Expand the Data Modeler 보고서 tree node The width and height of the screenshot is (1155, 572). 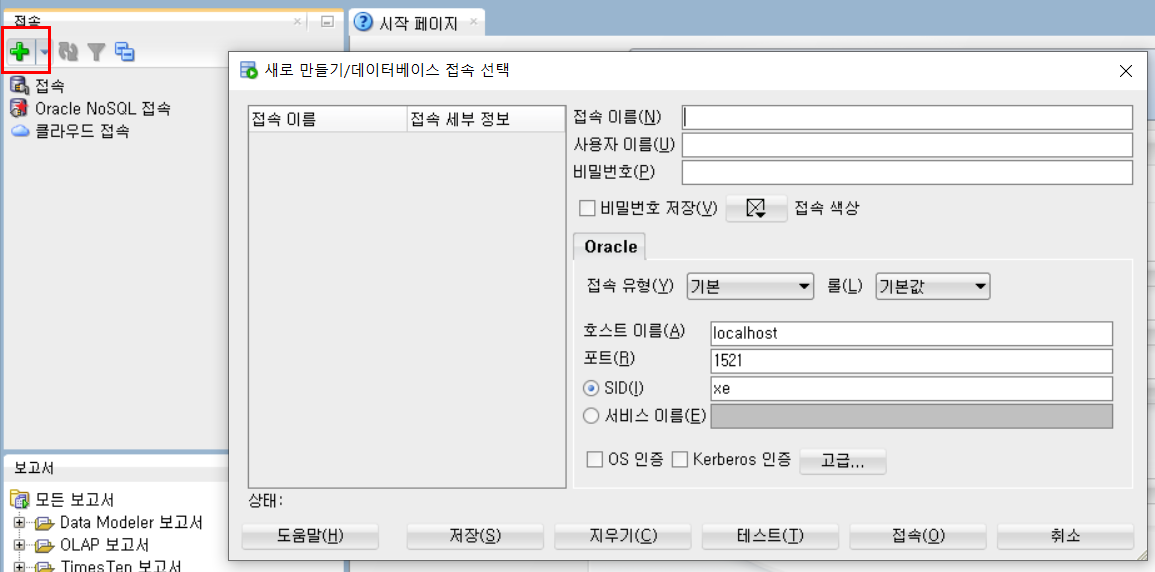pyautogui.click(x=19, y=523)
